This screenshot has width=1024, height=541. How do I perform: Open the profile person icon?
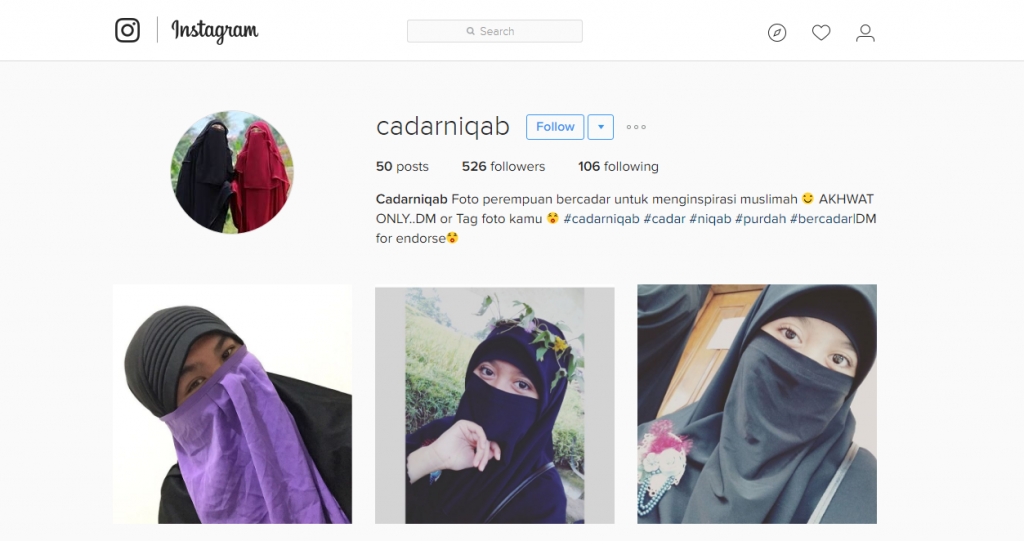pyautogui.click(x=865, y=33)
